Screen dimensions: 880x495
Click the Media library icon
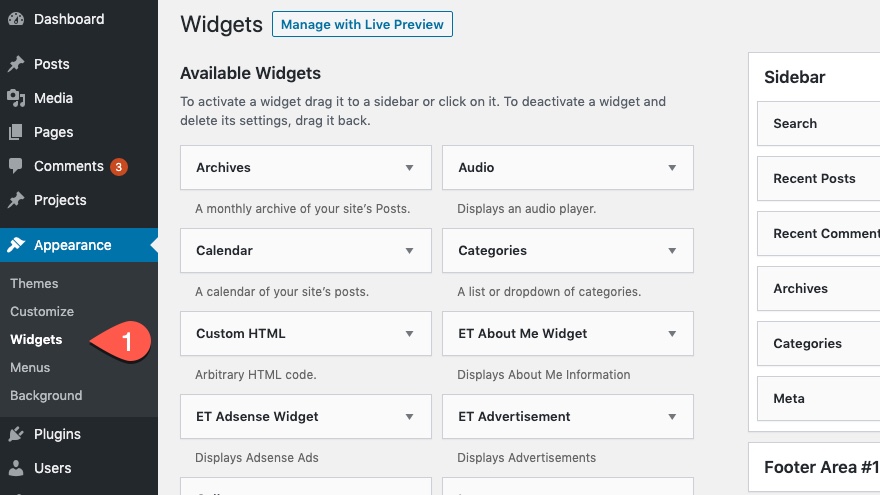16,98
